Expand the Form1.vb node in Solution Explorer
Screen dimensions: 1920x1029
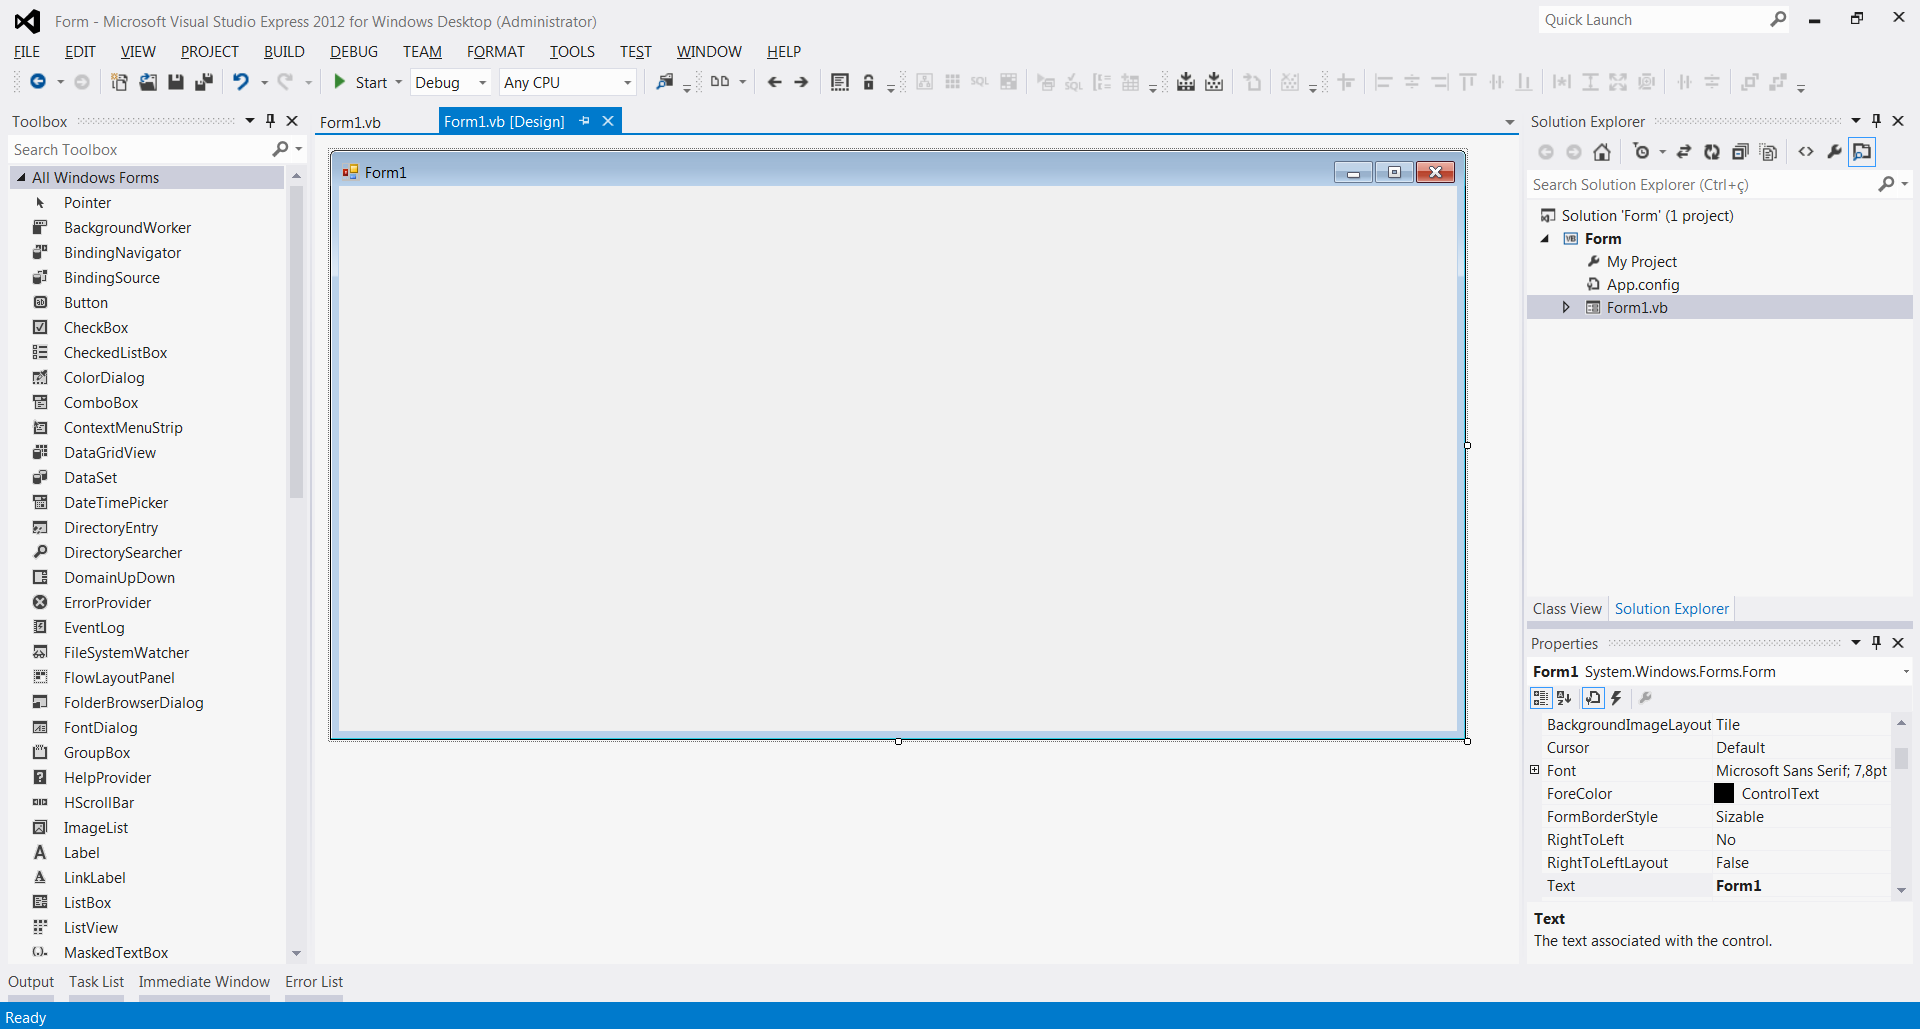[x=1566, y=308]
